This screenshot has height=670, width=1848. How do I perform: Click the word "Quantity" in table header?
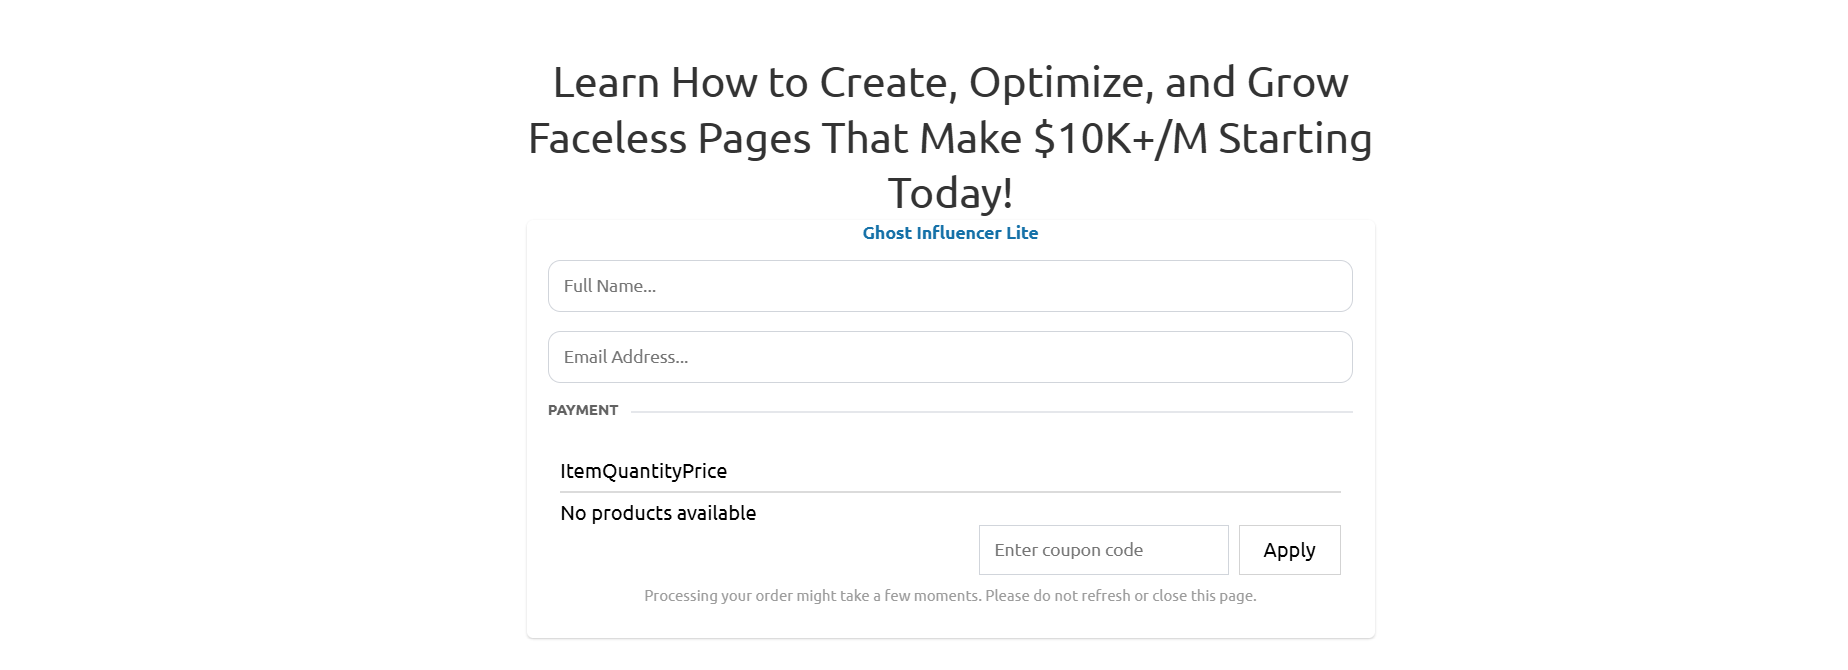(x=641, y=471)
